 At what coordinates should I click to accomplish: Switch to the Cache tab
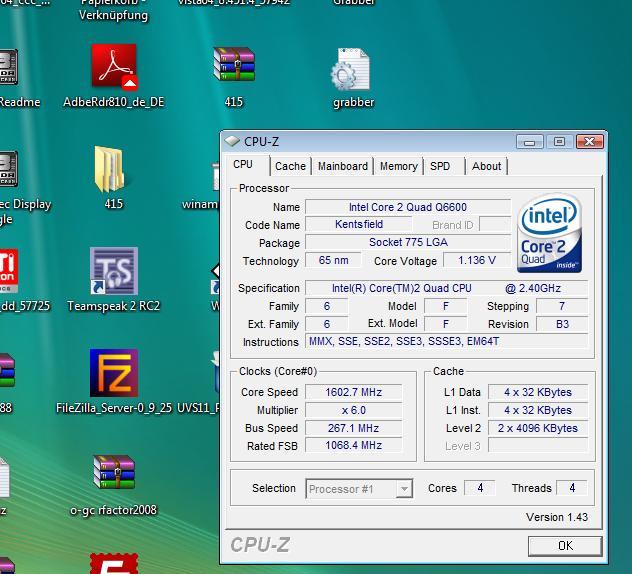290,166
